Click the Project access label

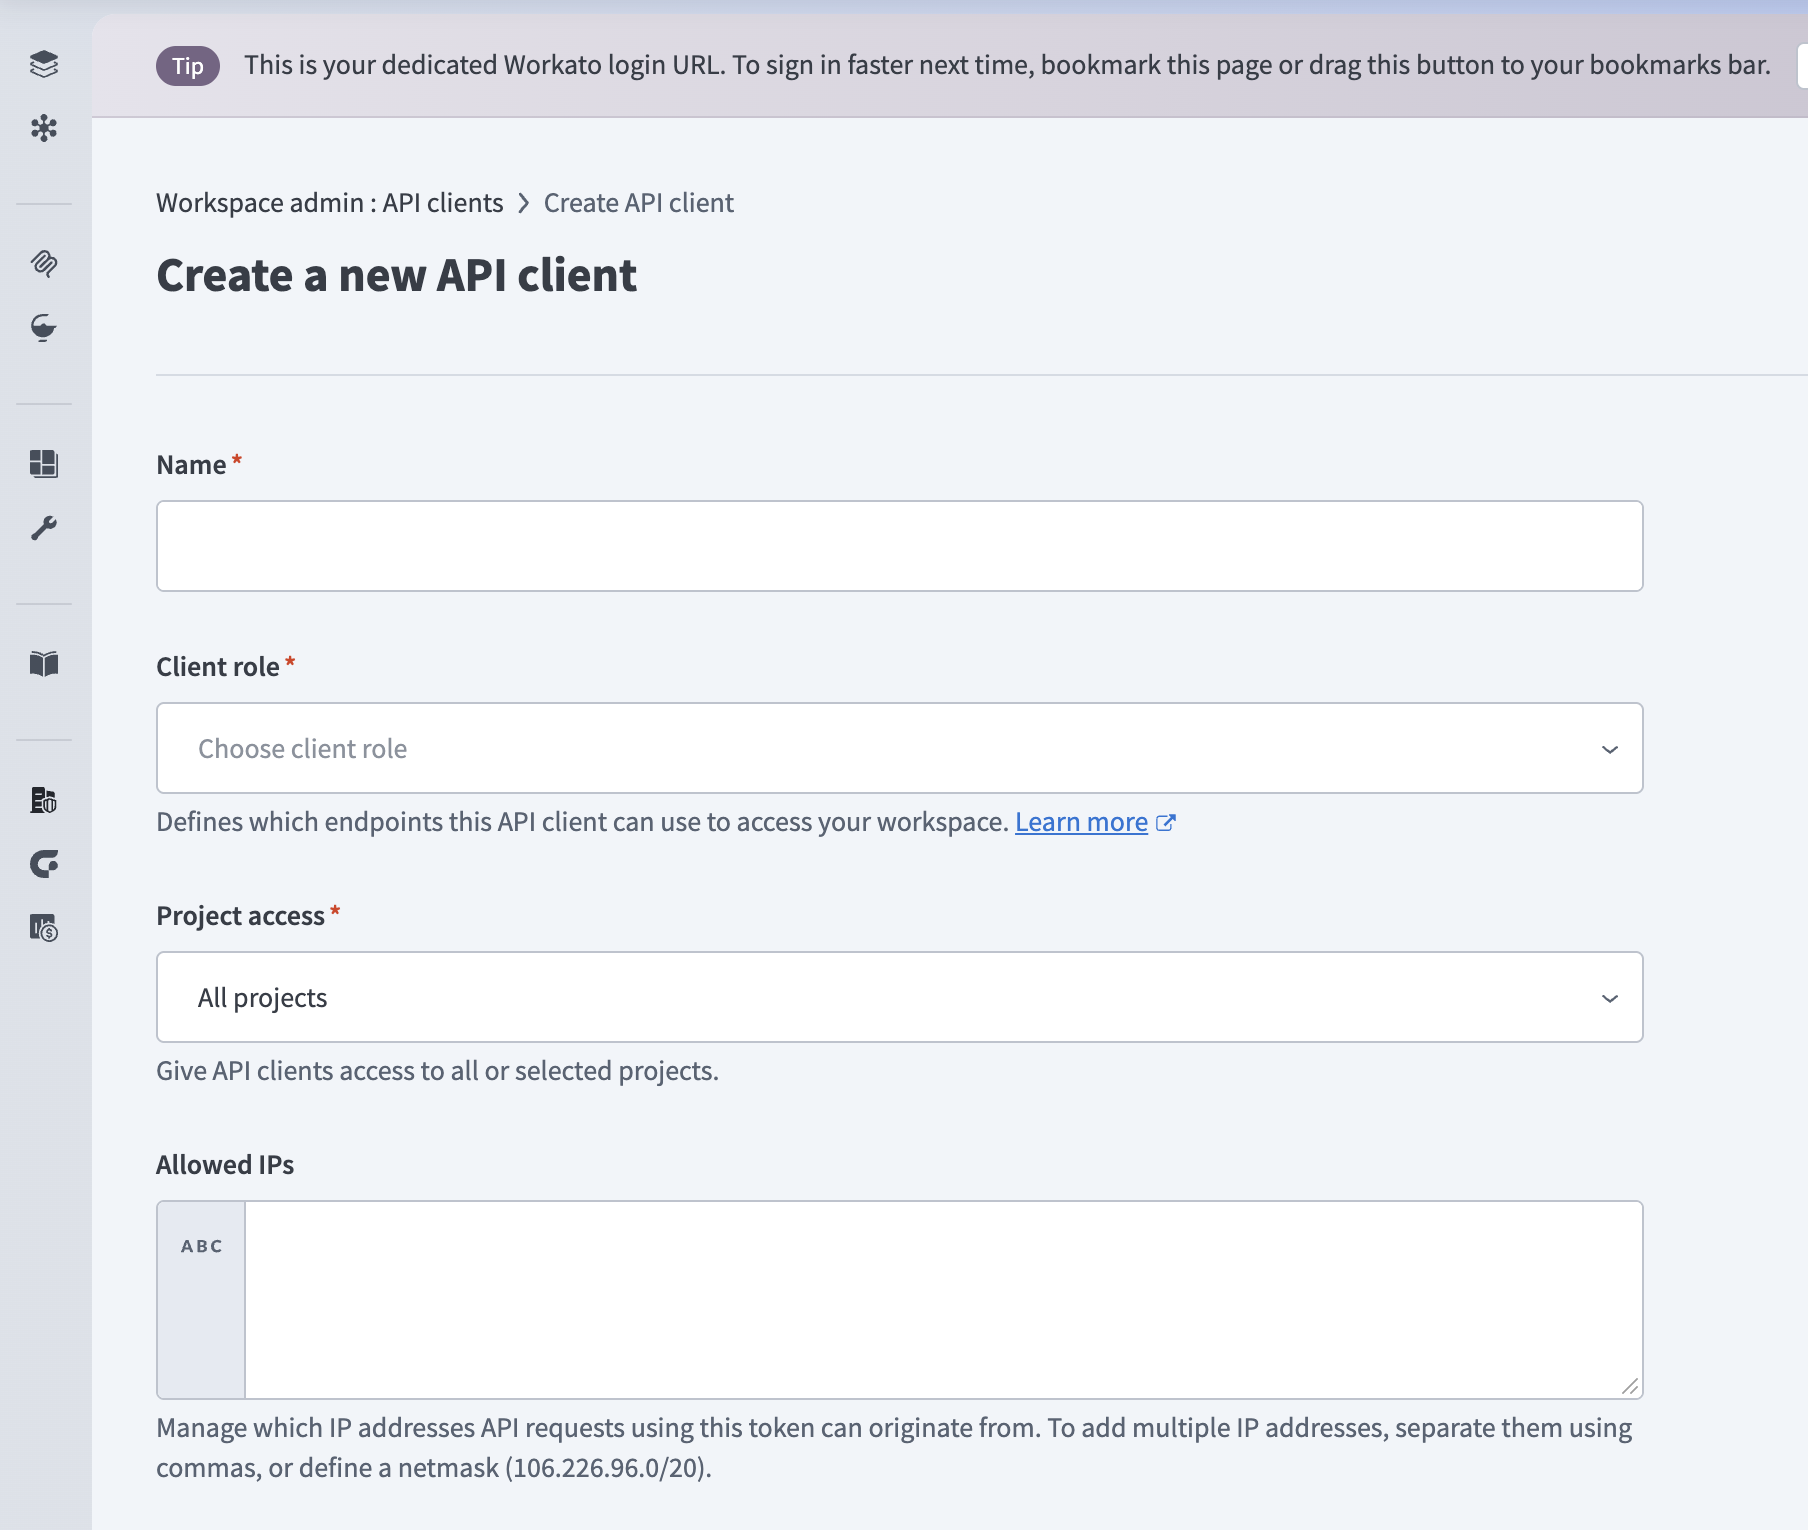click(241, 916)
